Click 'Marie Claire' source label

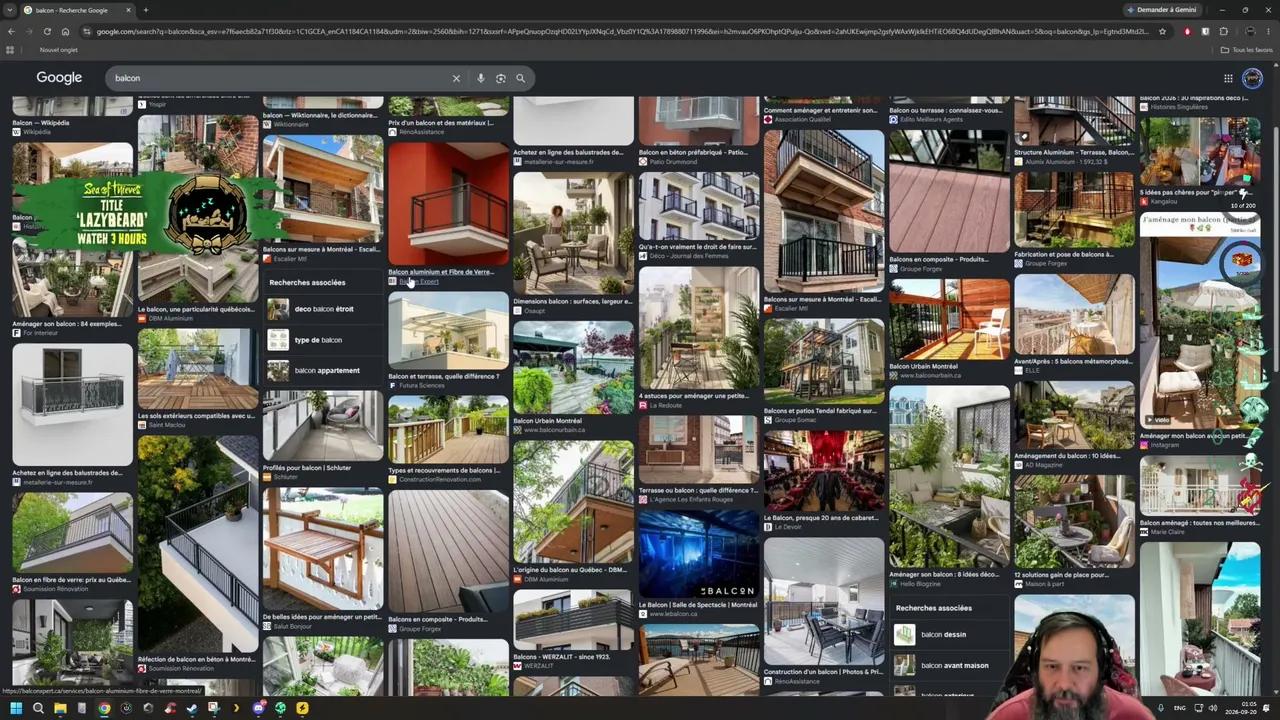1167,532
